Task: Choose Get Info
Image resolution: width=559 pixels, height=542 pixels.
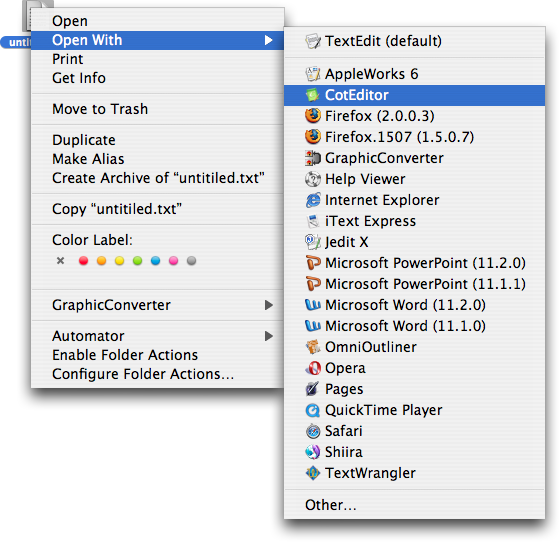Action: pyautogui.click(x=157, y=78)
